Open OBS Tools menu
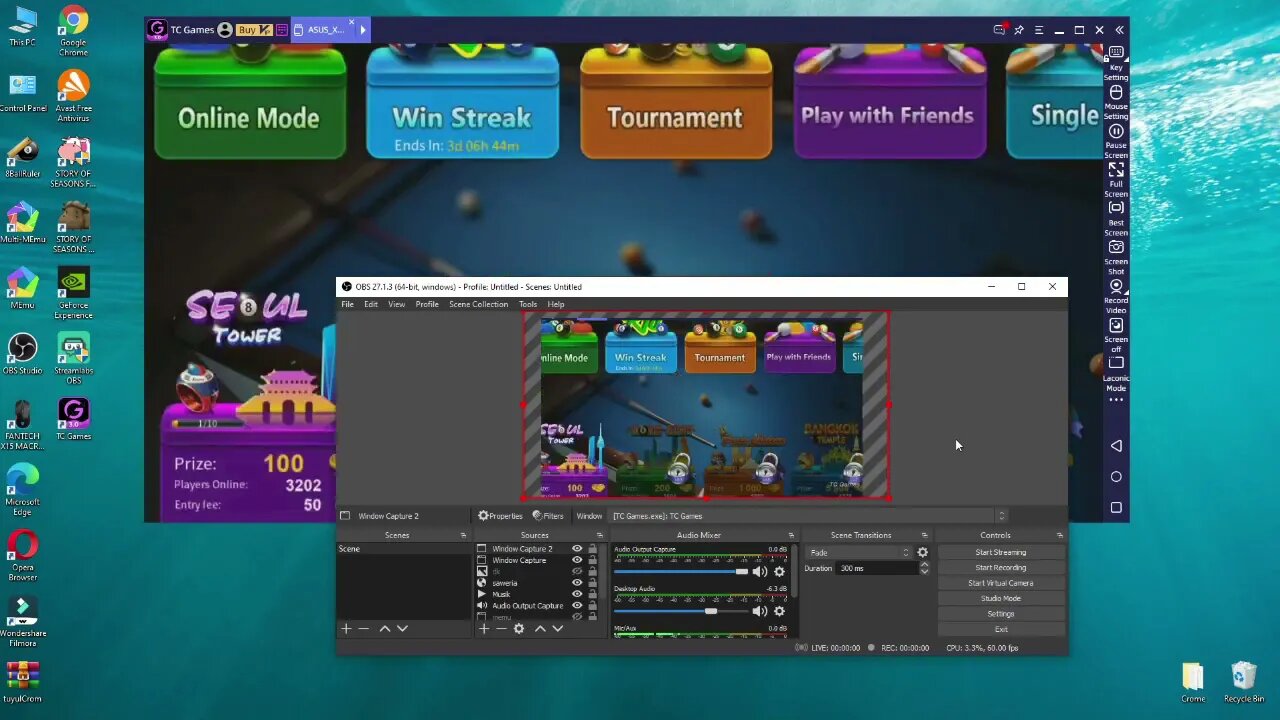The image size is (1280, 720). (528, 304)
